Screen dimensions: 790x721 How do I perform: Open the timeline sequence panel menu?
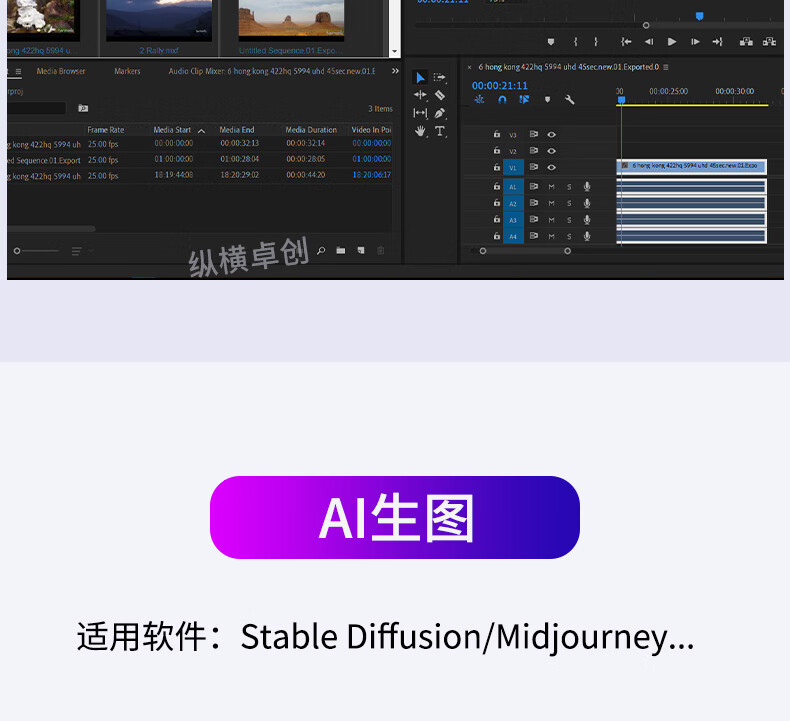point(666,67)
